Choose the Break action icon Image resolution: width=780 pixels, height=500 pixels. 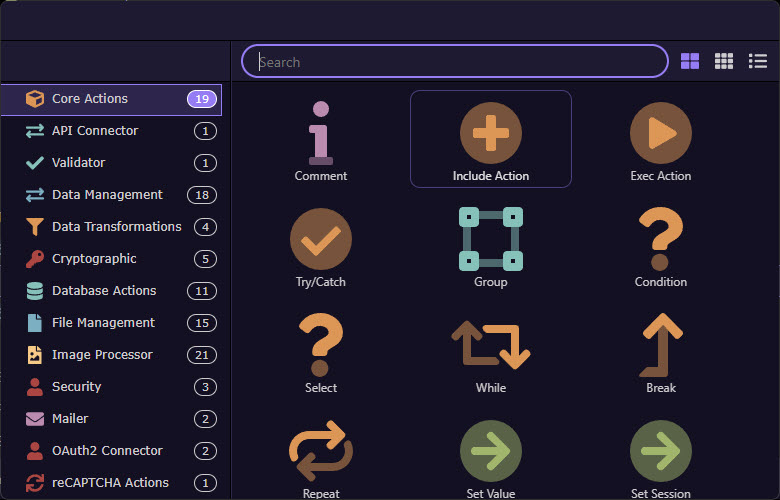click(x=660, y=345)
